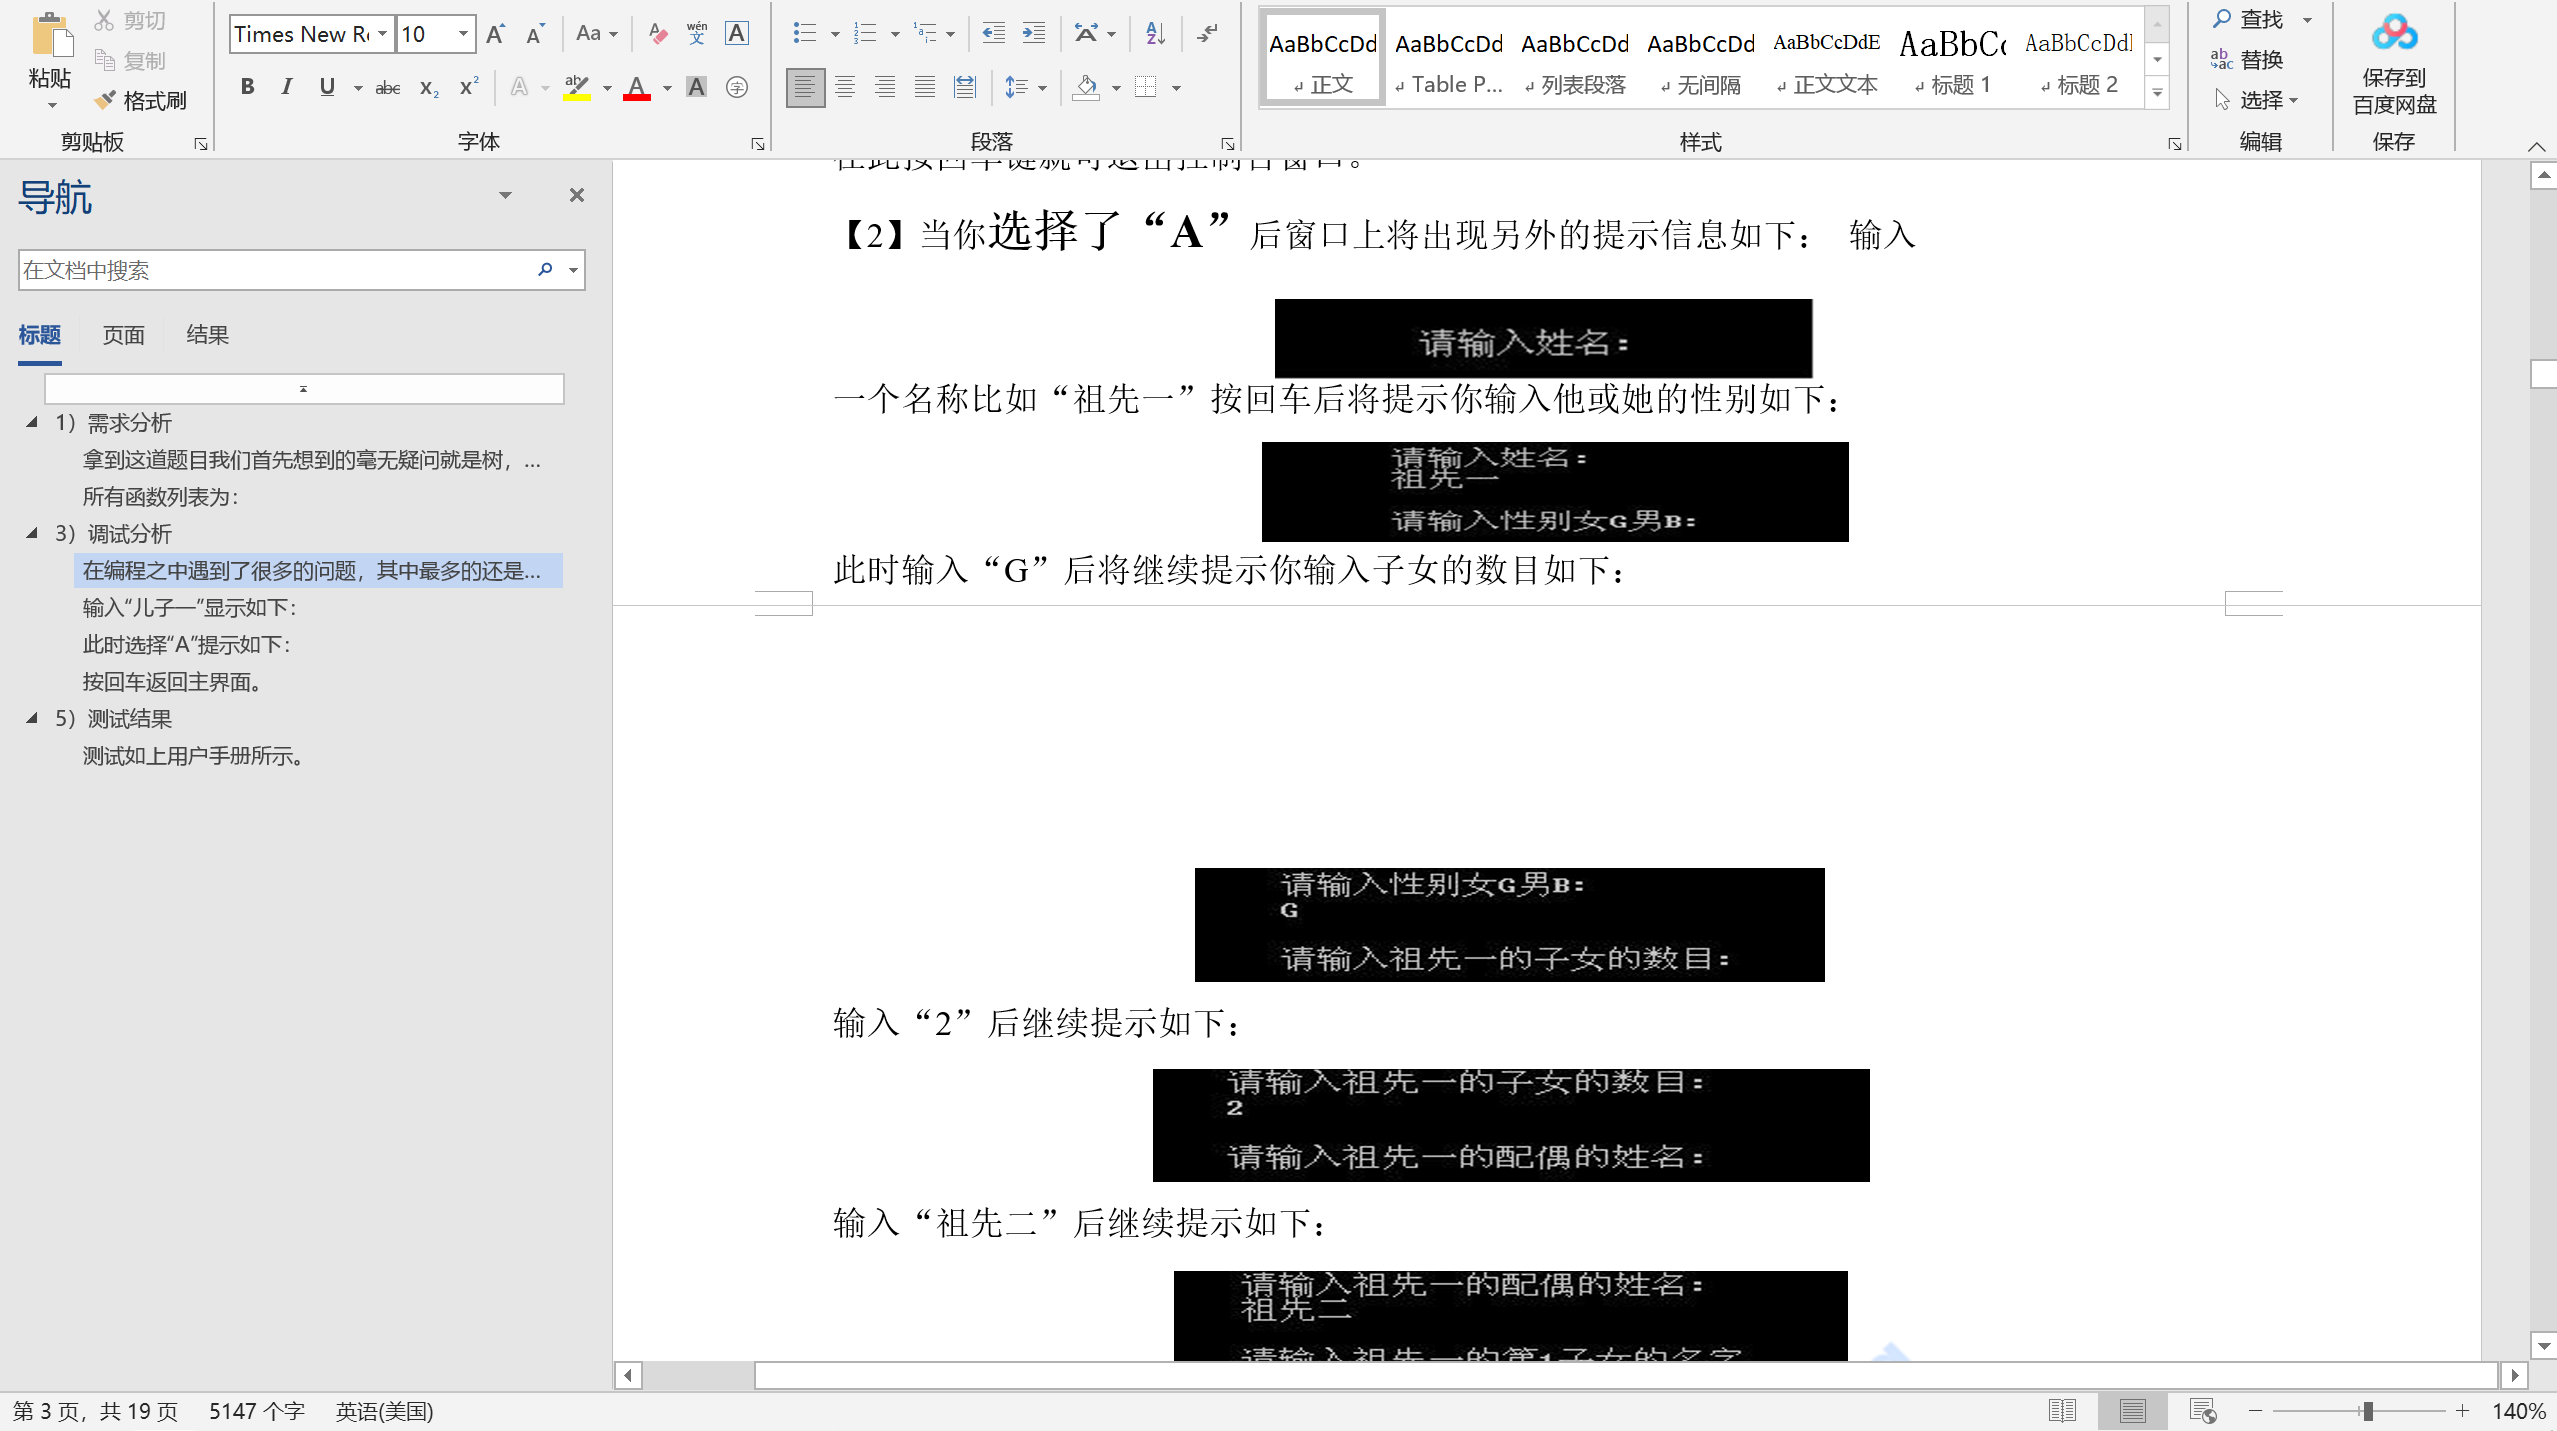
Task: Toggle italic formatting
Action: pyautogui.click(x=287, y=87)
